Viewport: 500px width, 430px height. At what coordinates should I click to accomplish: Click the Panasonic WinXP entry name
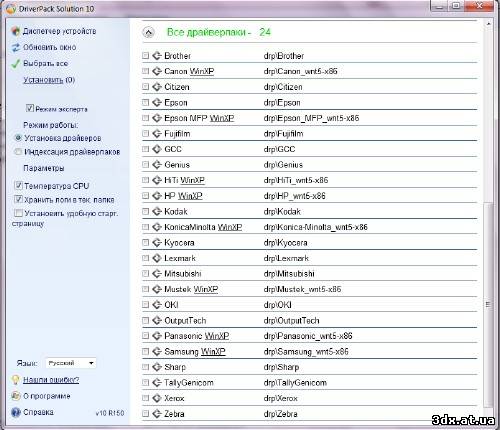click(x=197, y=336)
